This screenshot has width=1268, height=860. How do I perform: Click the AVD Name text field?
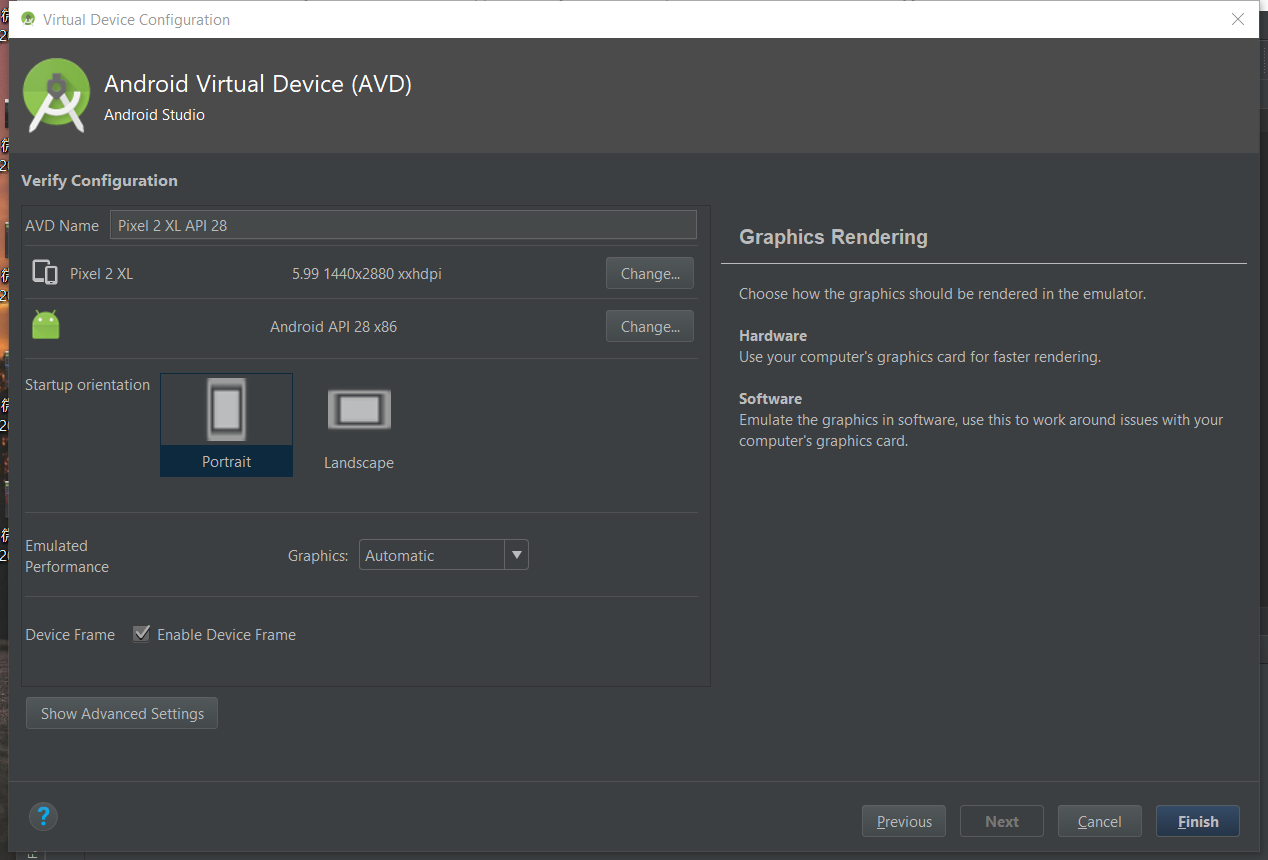(x=403, y=225)
